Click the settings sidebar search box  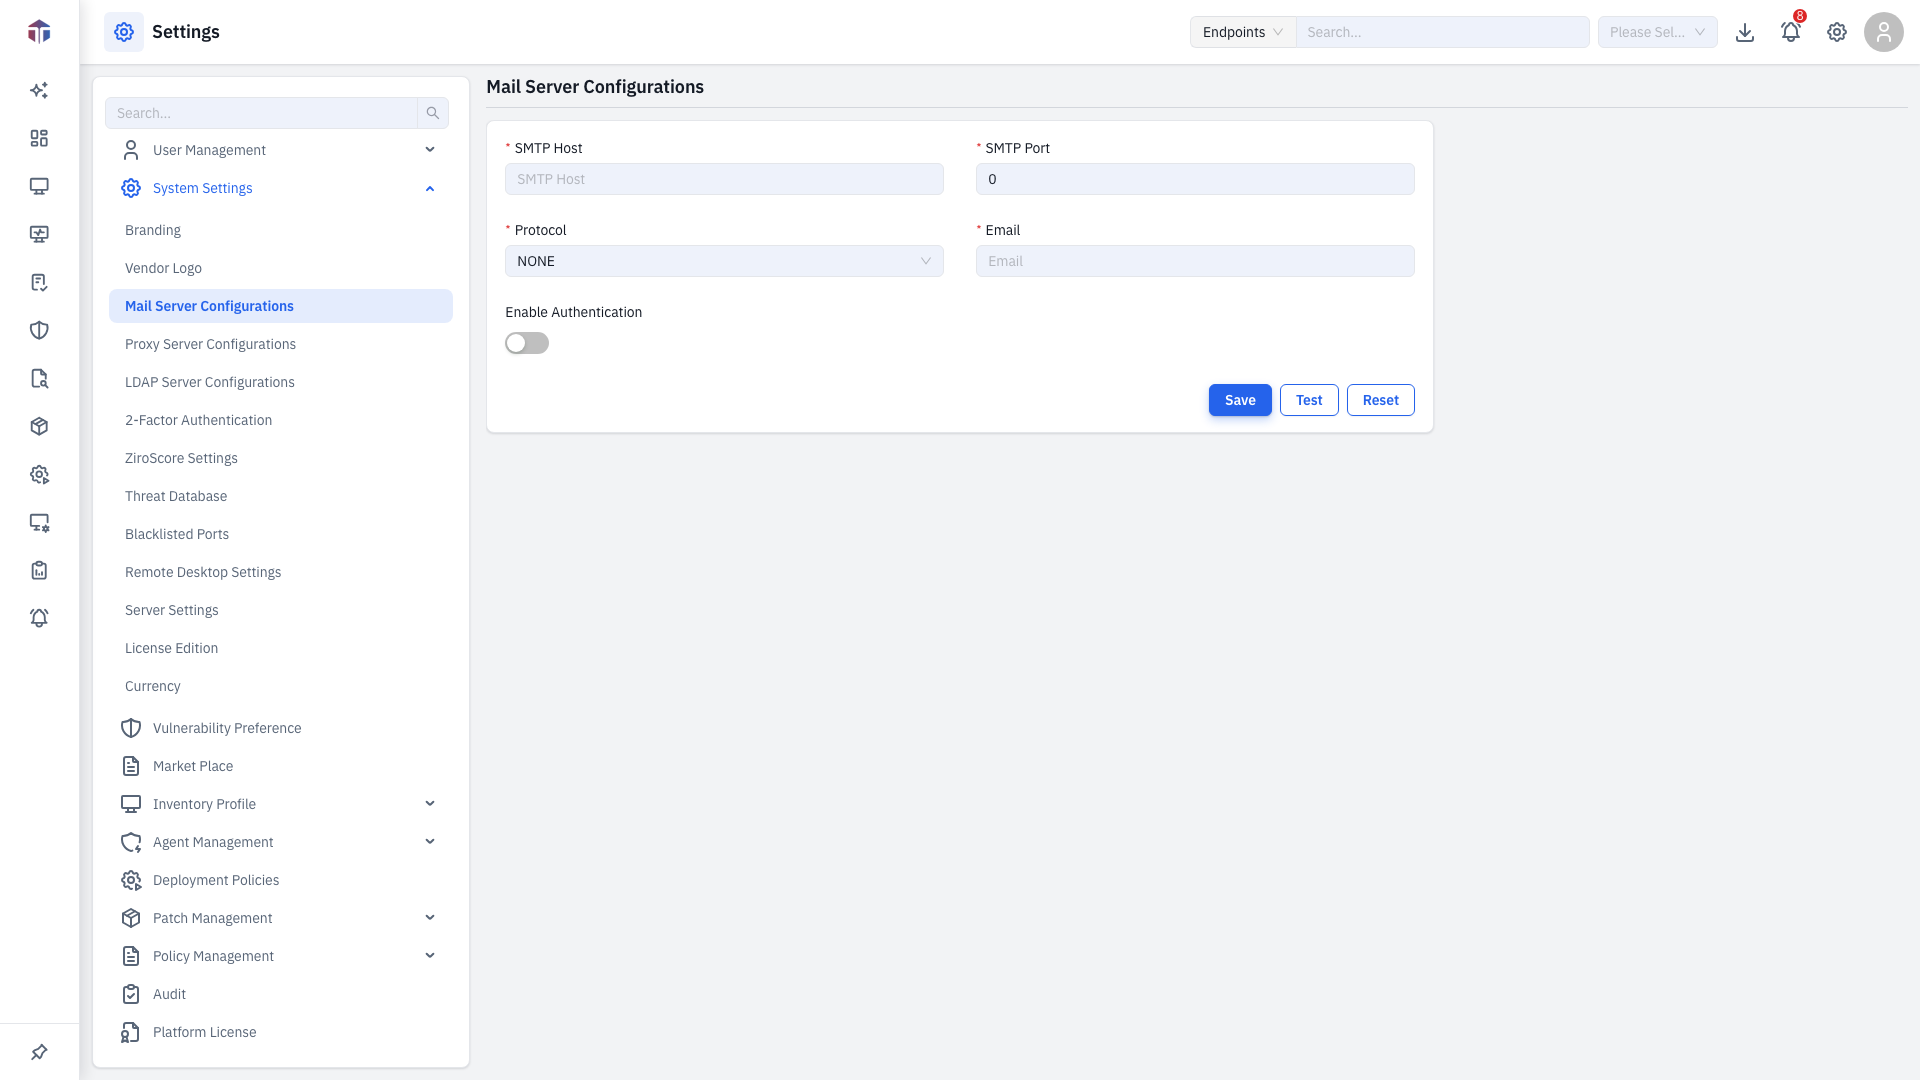tap(261, 113)
